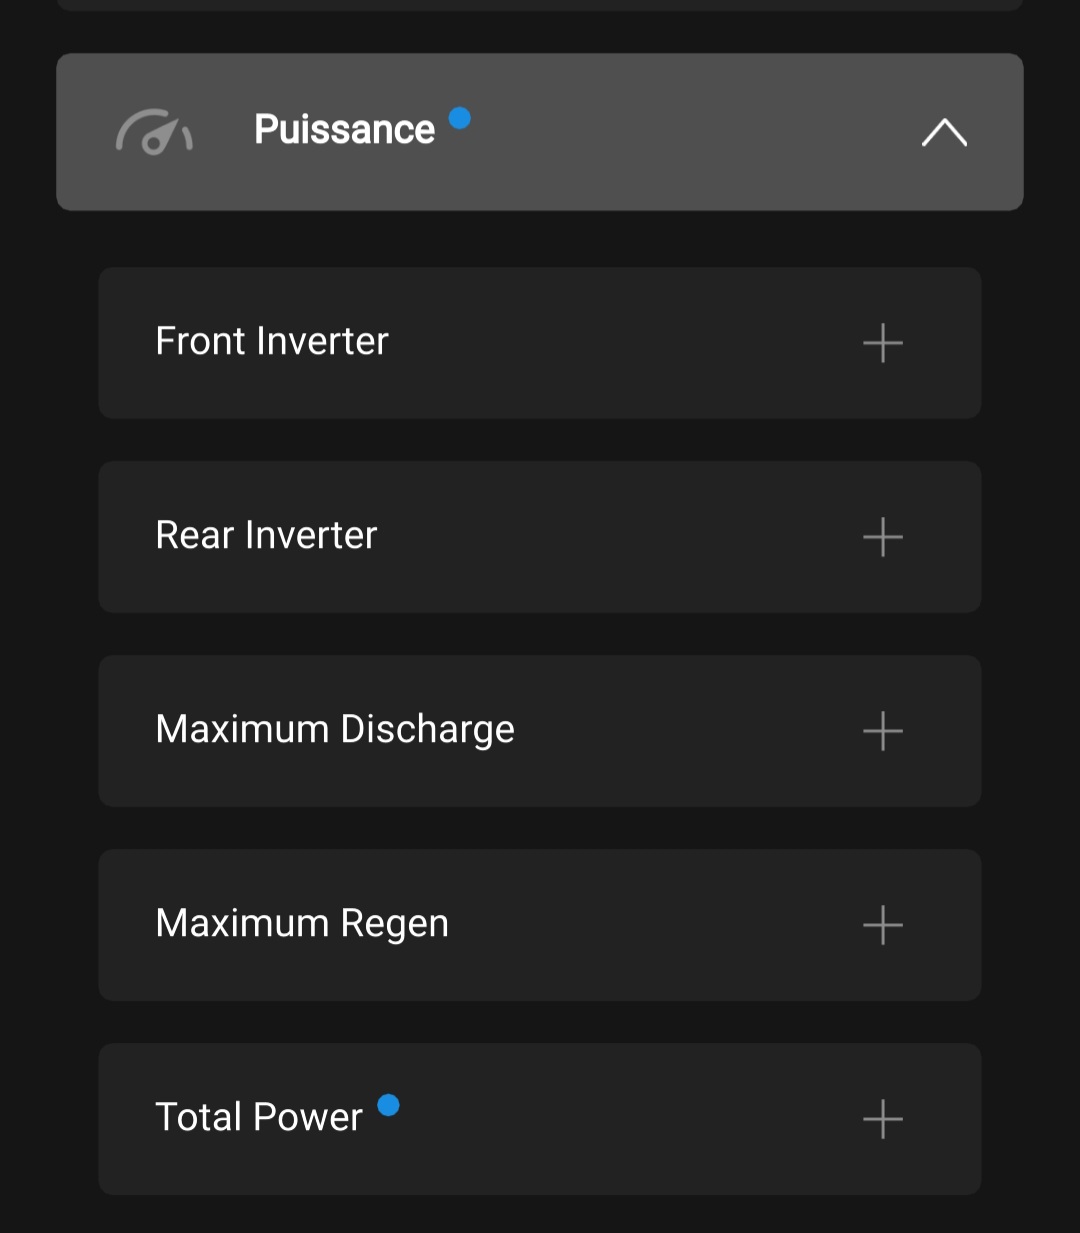Select the Rear Inverter label

click(x=266, y=536)
